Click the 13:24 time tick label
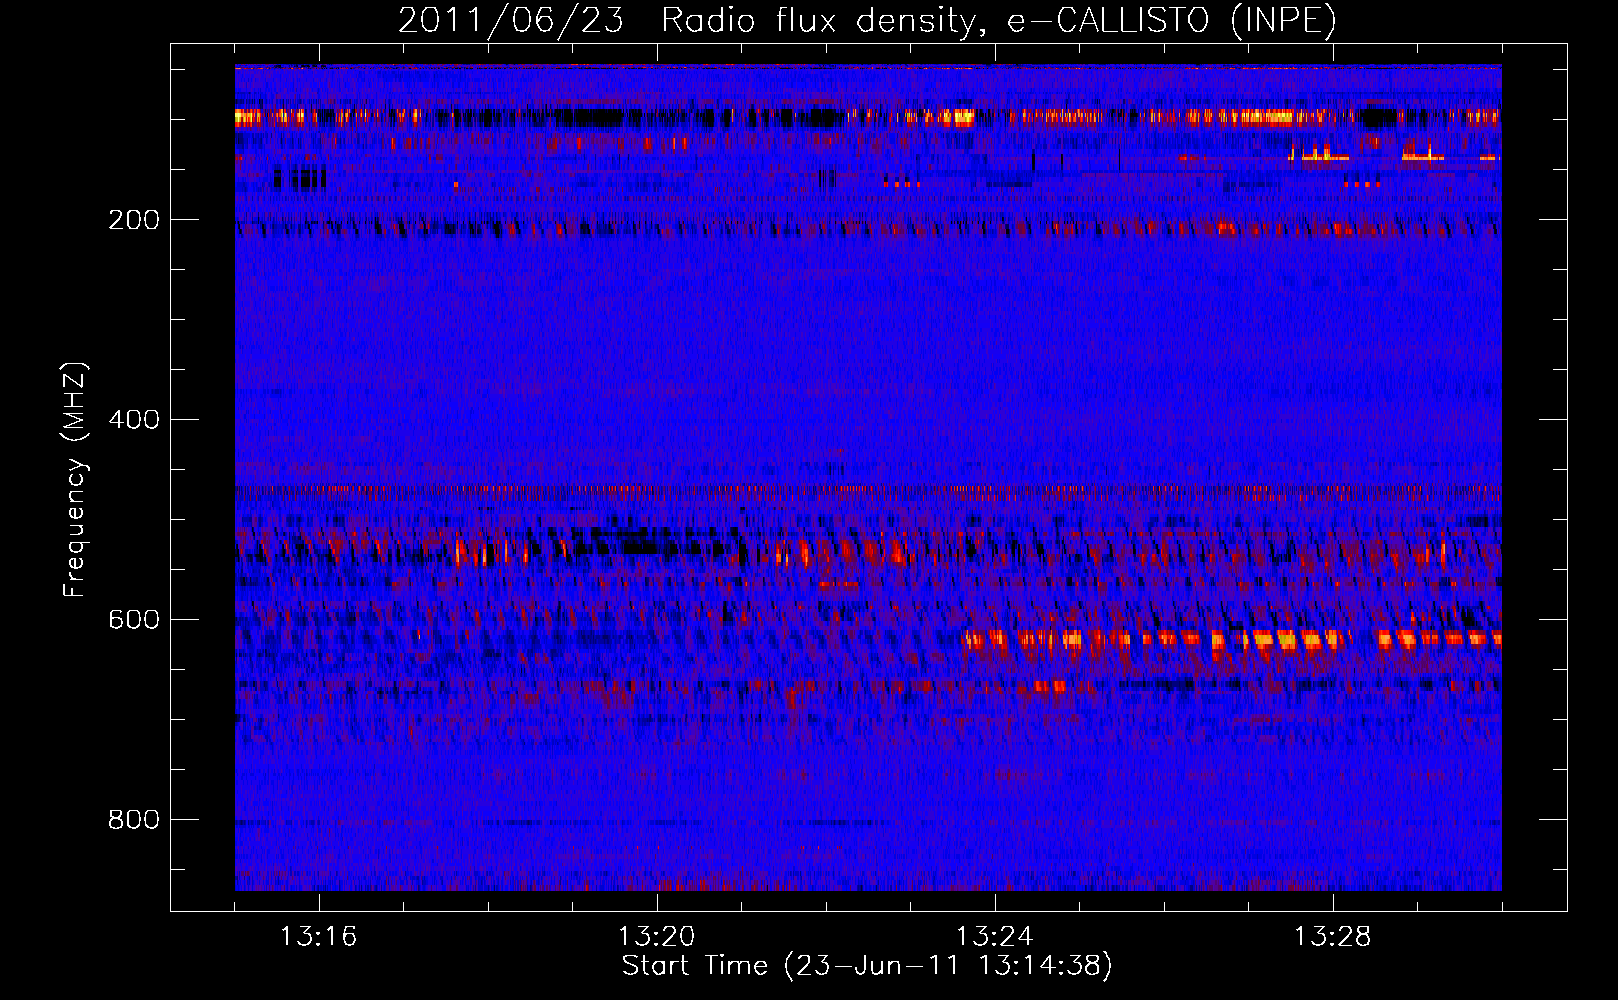The width and height of the screenshot is (1618, 1000). point(994,937)
